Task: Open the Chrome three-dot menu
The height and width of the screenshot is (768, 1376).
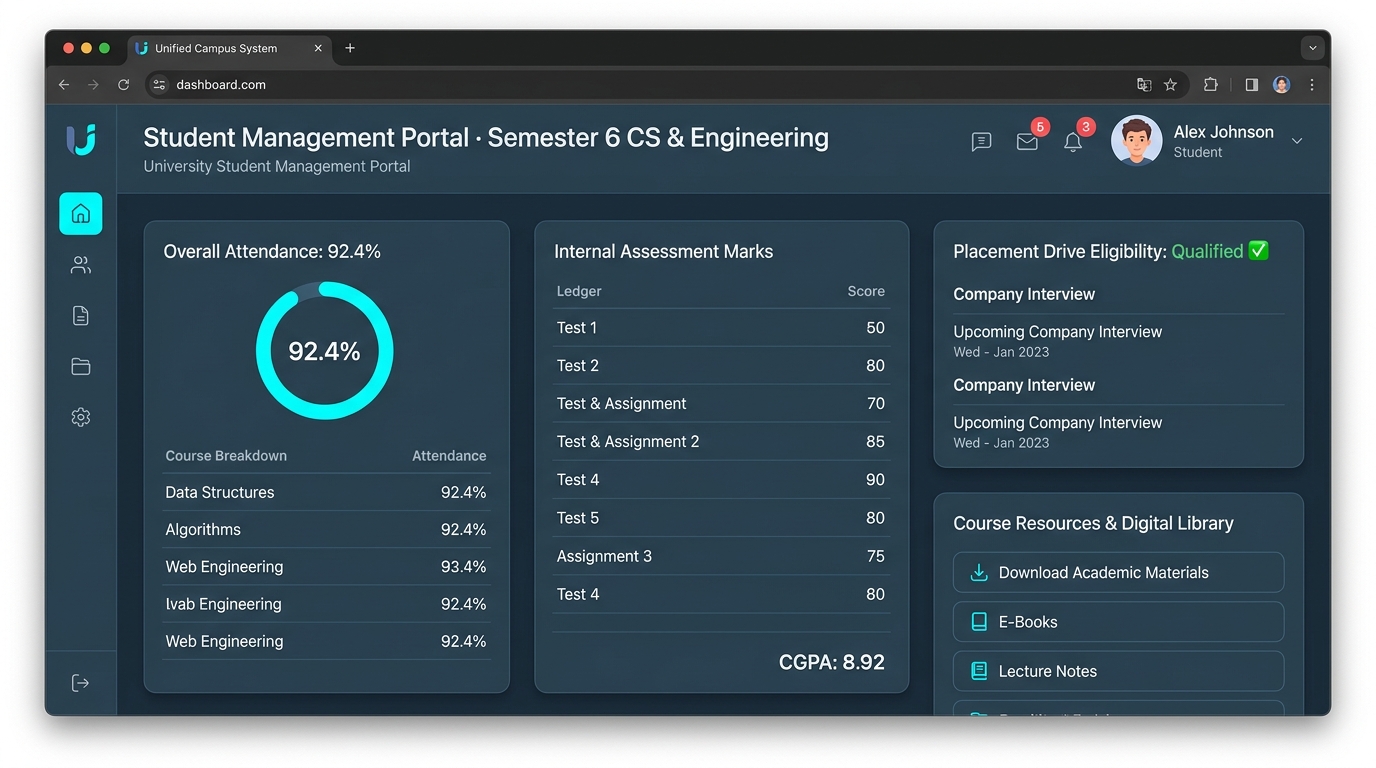Action: (x=1312, y=85)
